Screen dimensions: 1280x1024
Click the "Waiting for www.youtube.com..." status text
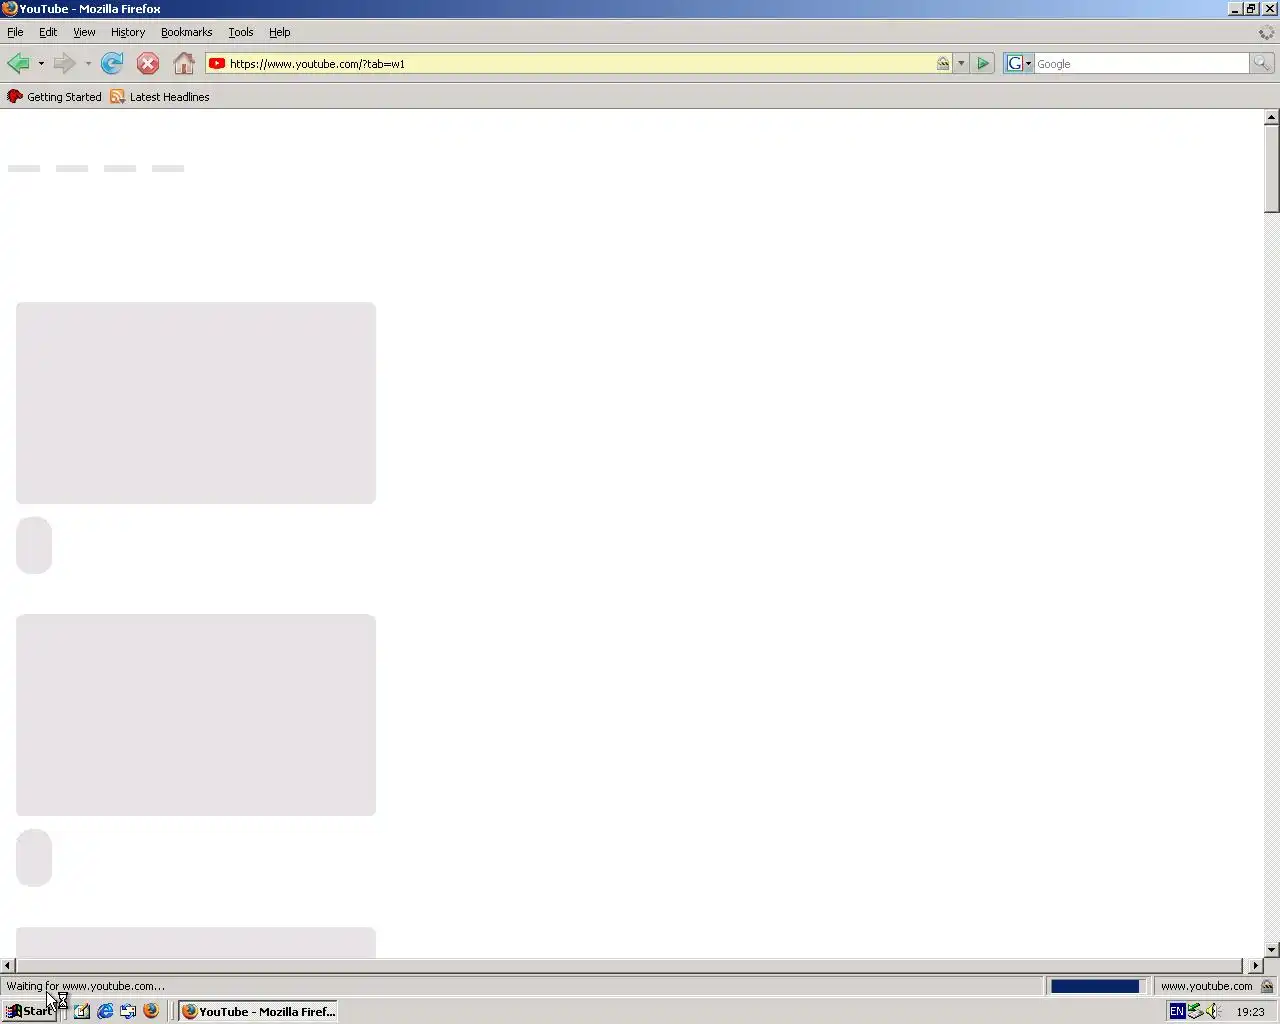click(x=86, y=986)
